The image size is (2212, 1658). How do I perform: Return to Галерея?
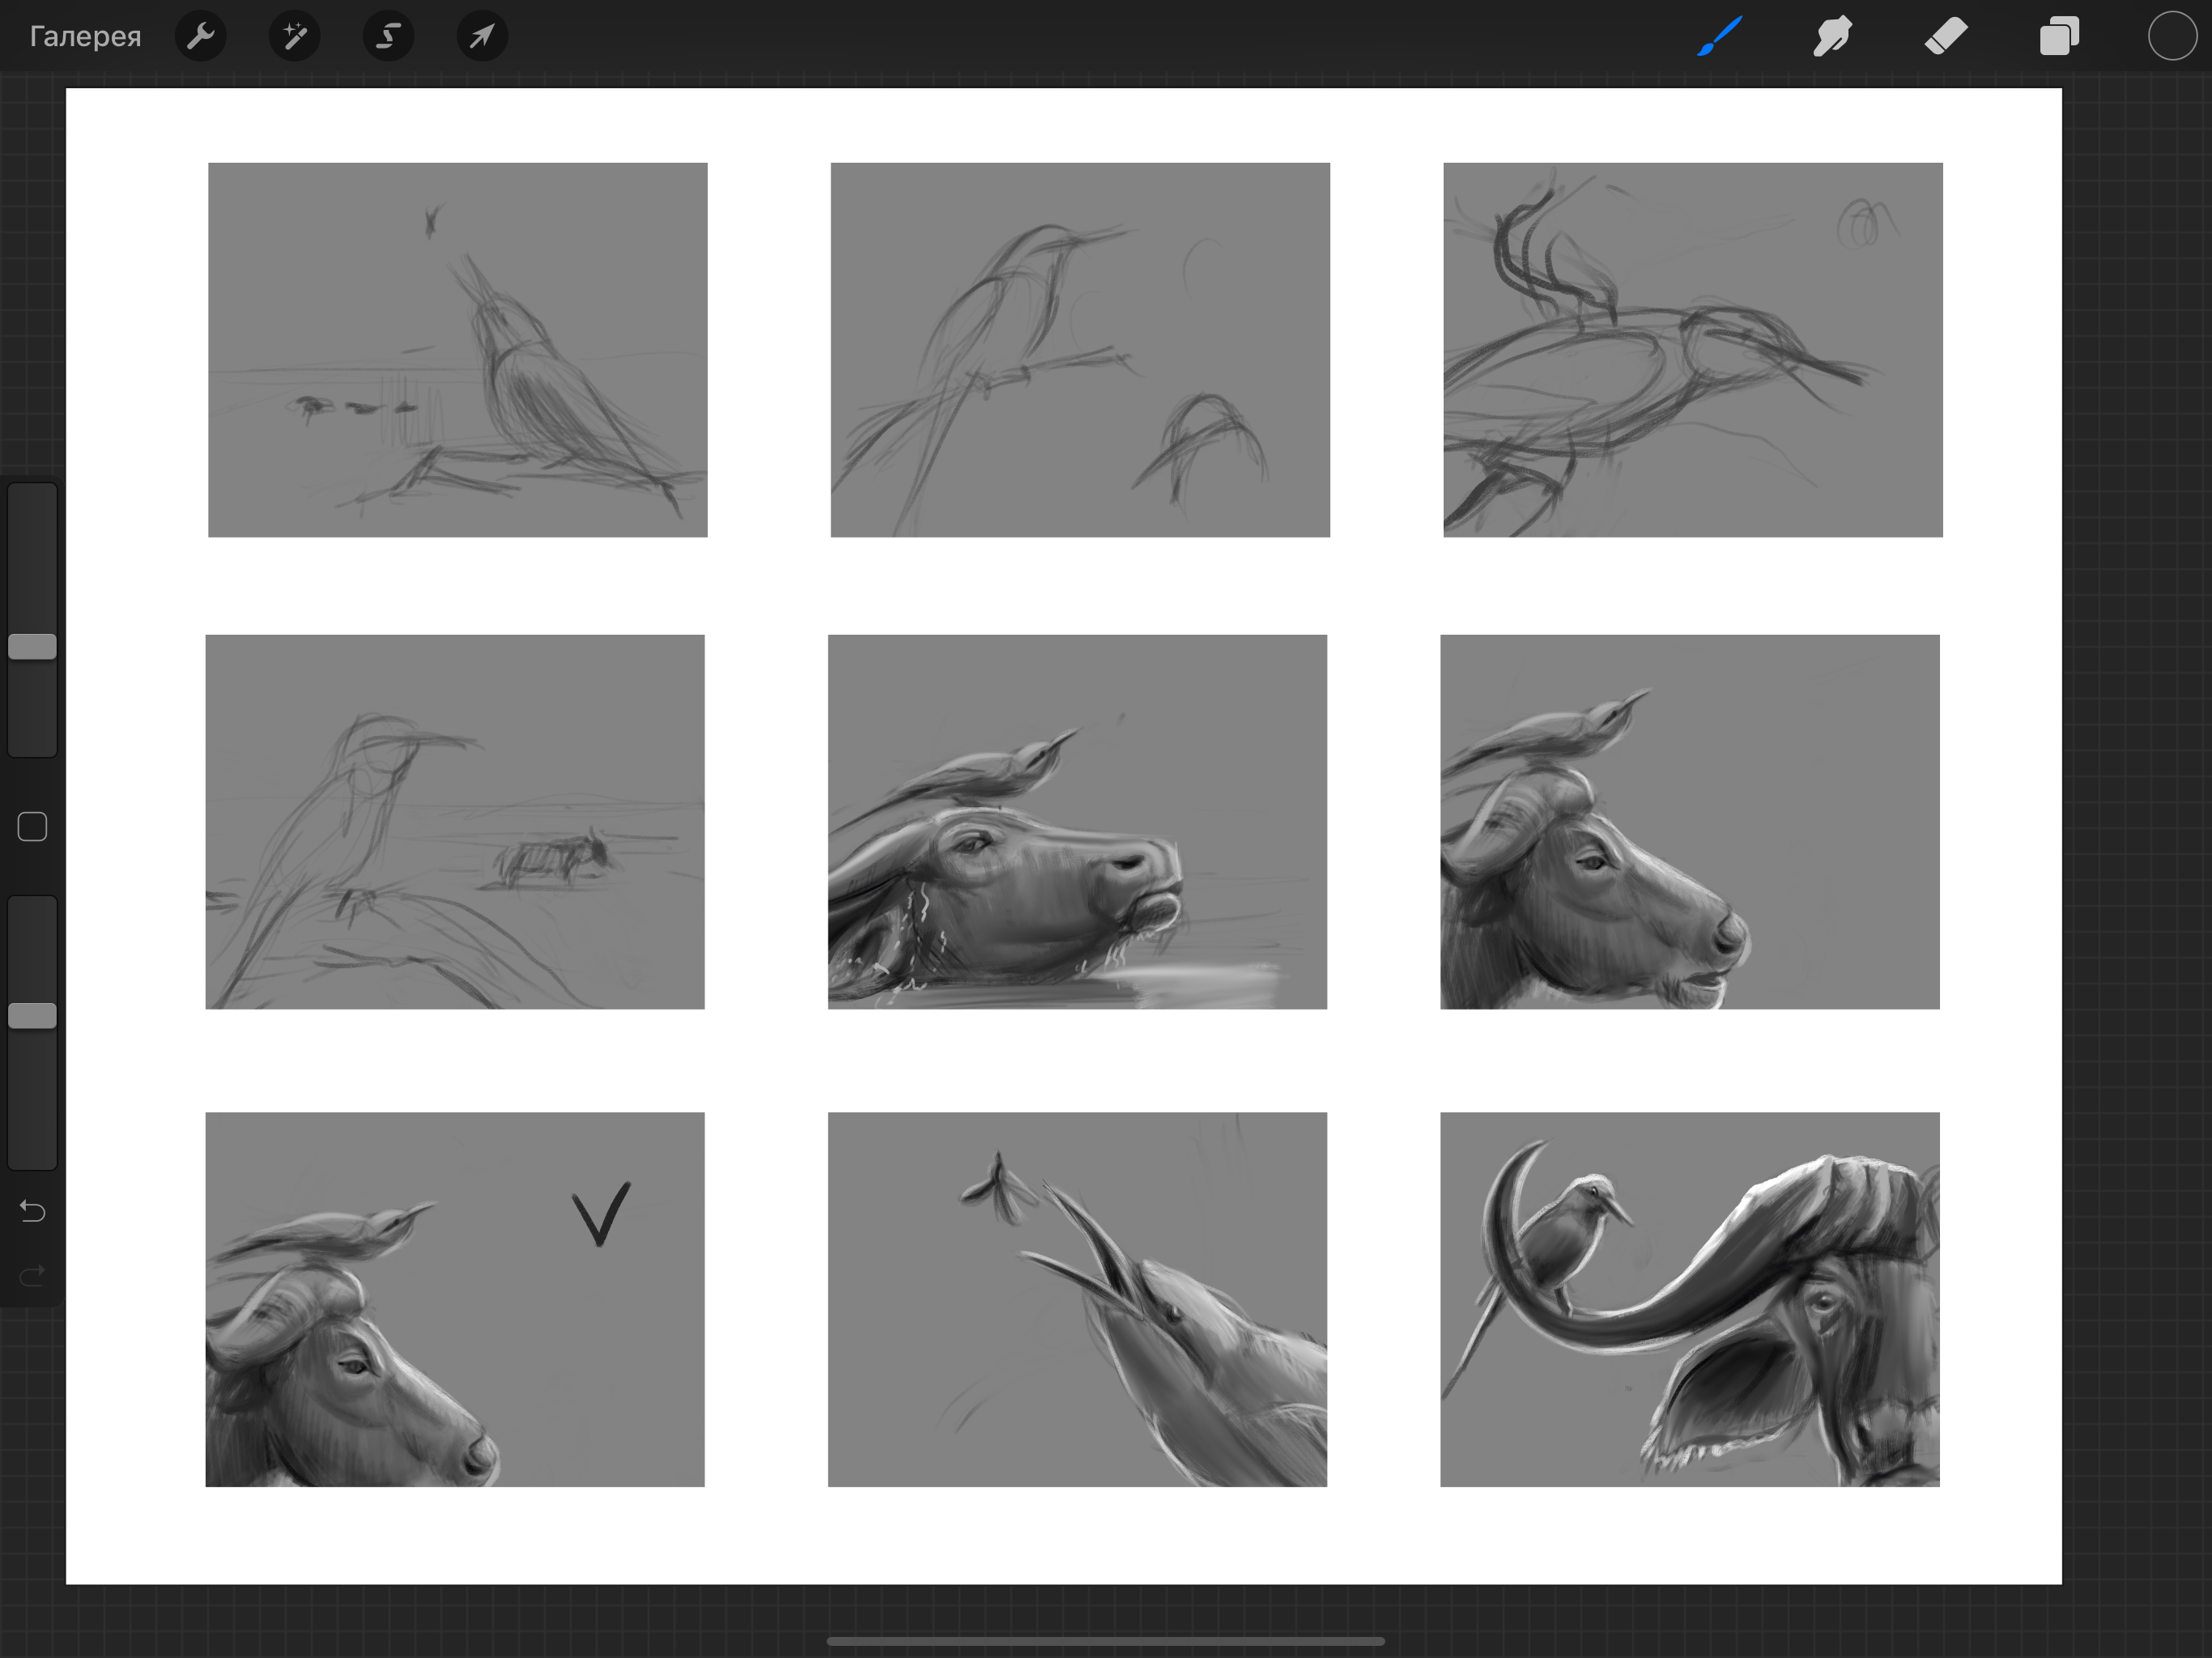[85, 37]
